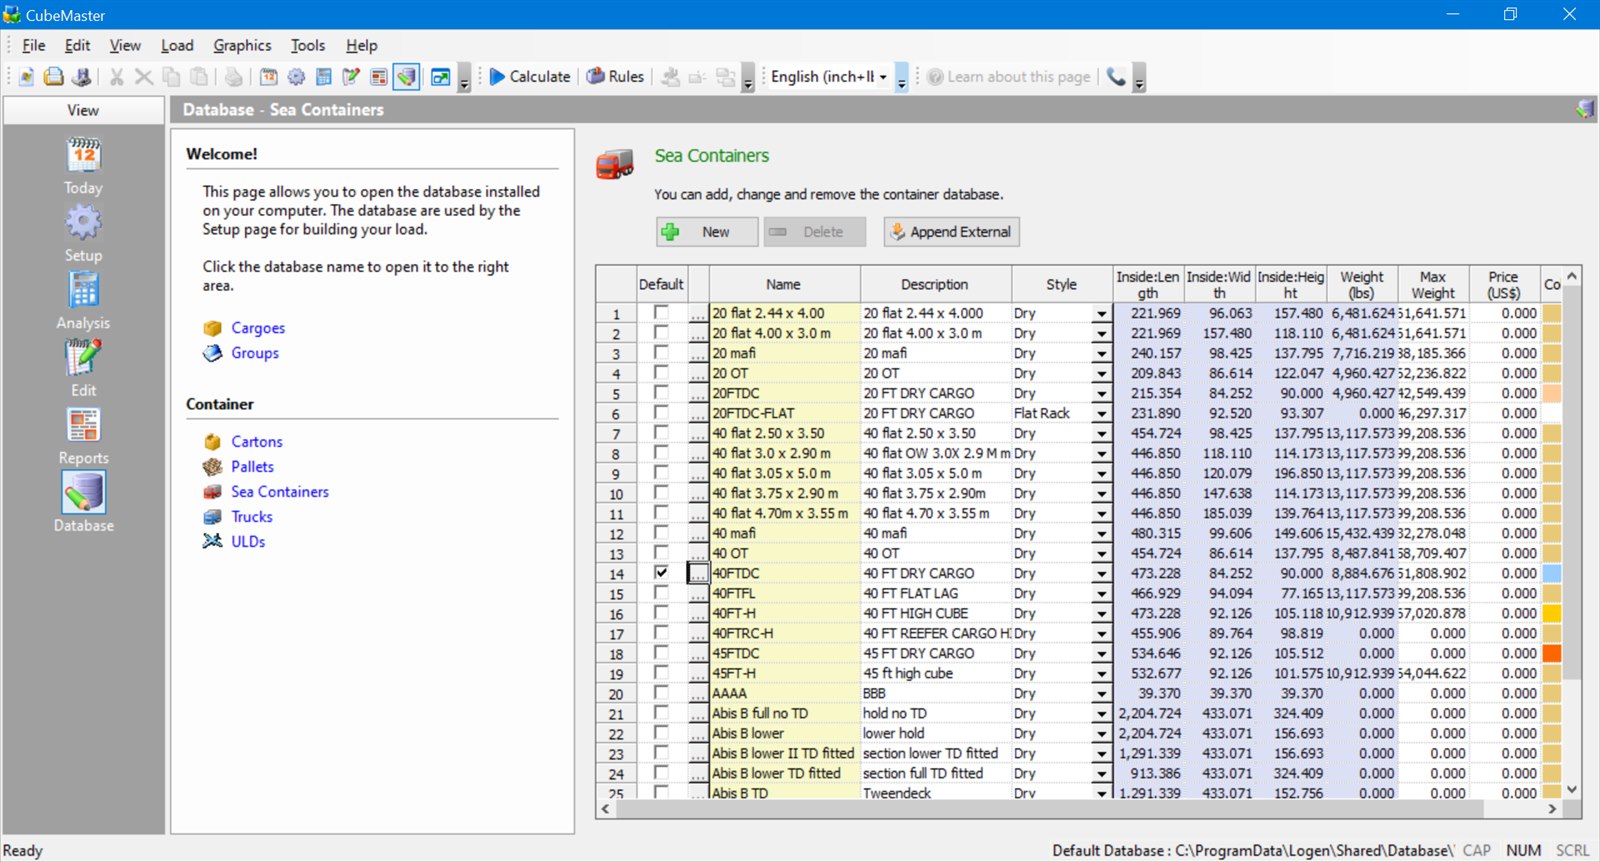Click the phone contact toolbar icon
The height and width of the screenshot is (862, 1600).
1116,77
